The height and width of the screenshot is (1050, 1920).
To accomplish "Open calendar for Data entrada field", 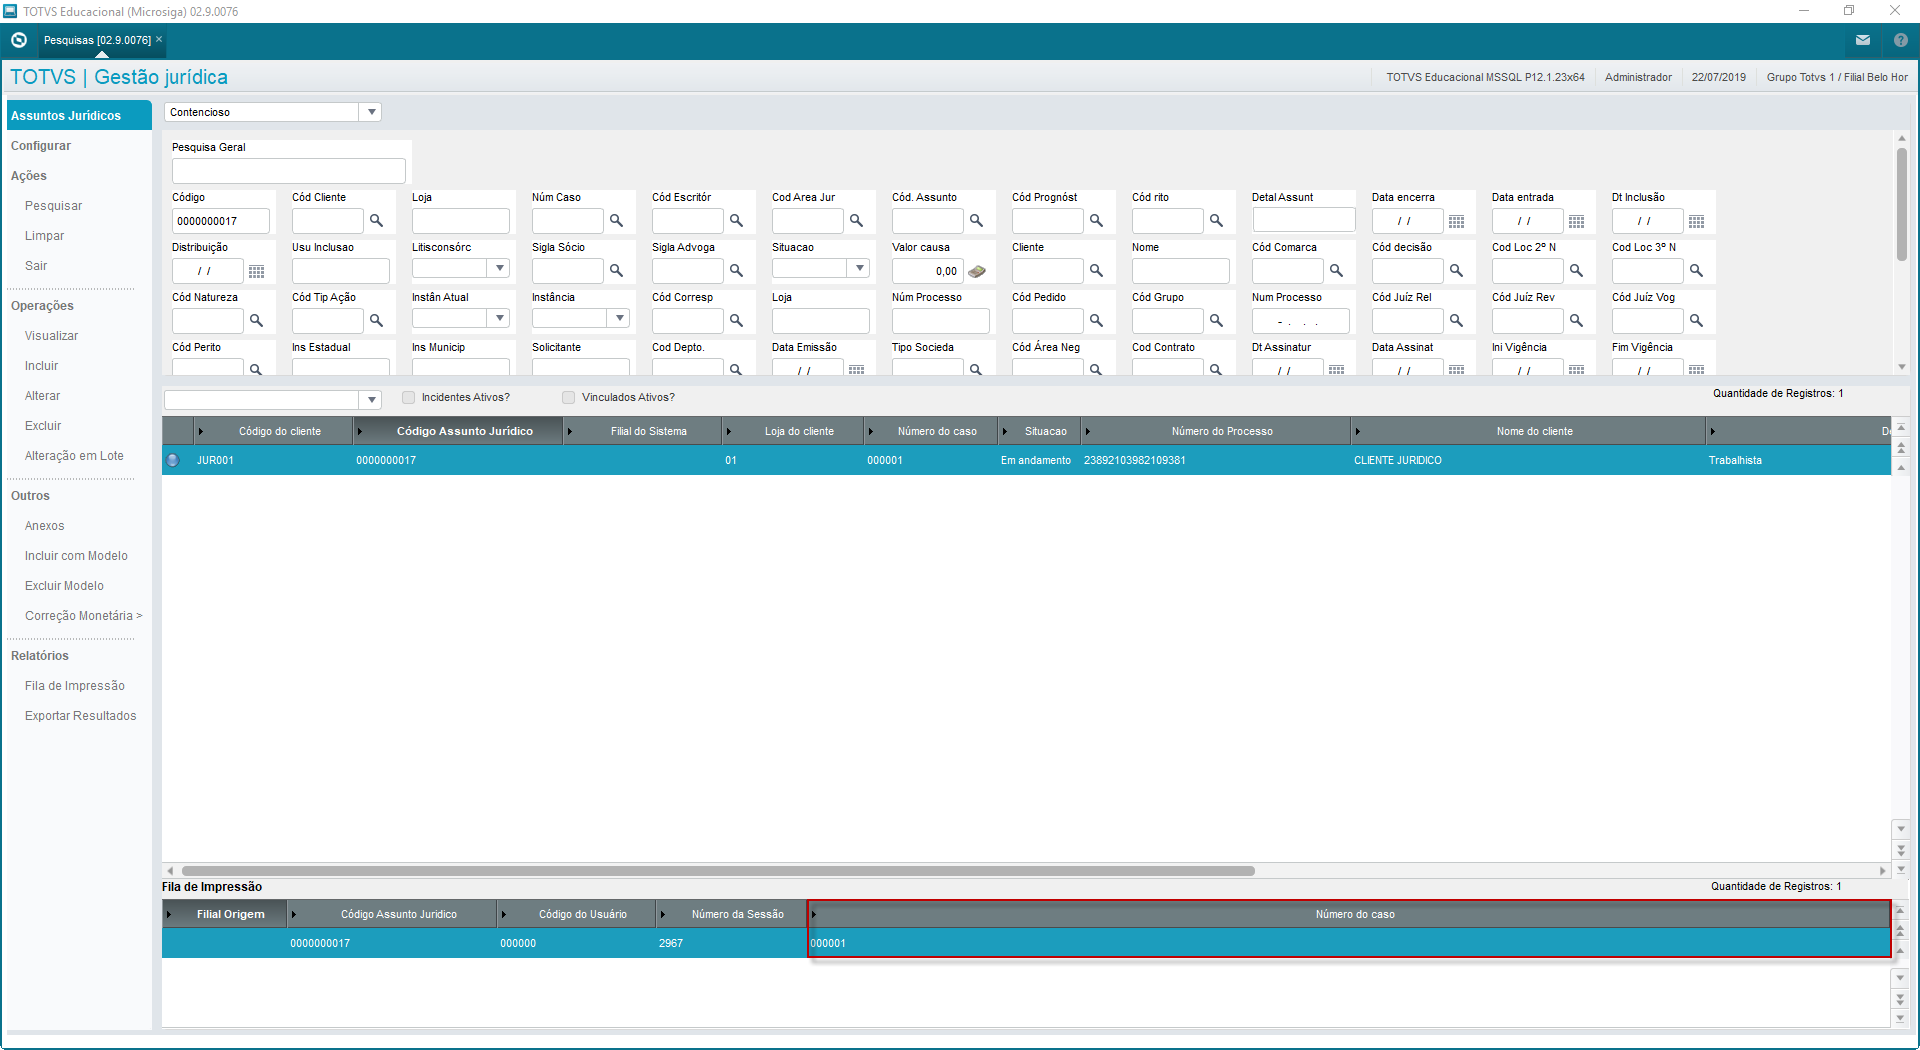I will point(1576,221).
